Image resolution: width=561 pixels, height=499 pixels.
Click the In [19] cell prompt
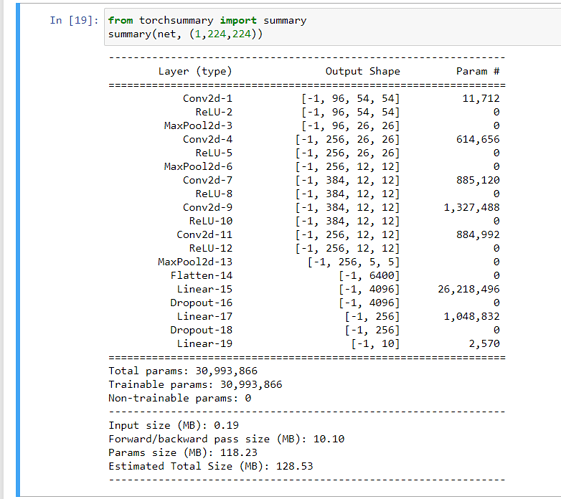point(74,20)
